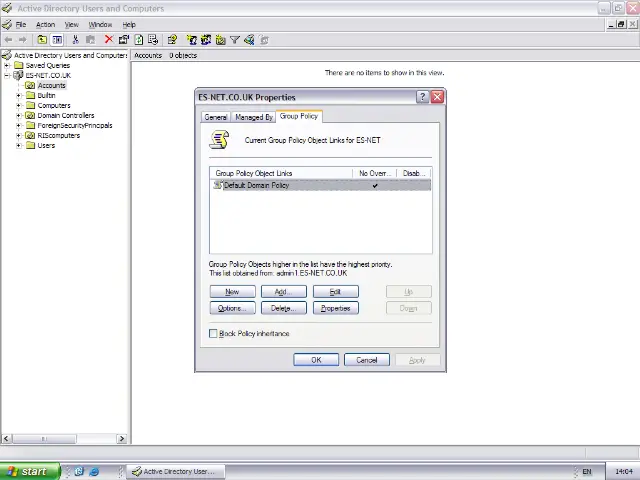The width and height of the screenshot is (640, 480).
Task: Cancel the ES-NET.CO.UK Properties dialog
Action: click(367, 360)
